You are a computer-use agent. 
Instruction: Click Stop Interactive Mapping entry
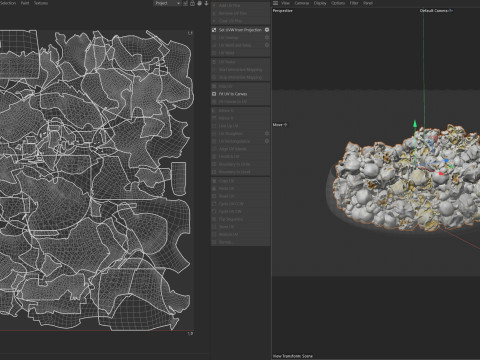[240, 77]
